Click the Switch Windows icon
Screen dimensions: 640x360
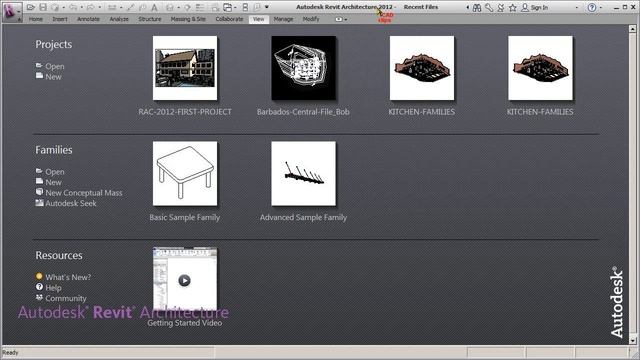(x=227, y=7)
